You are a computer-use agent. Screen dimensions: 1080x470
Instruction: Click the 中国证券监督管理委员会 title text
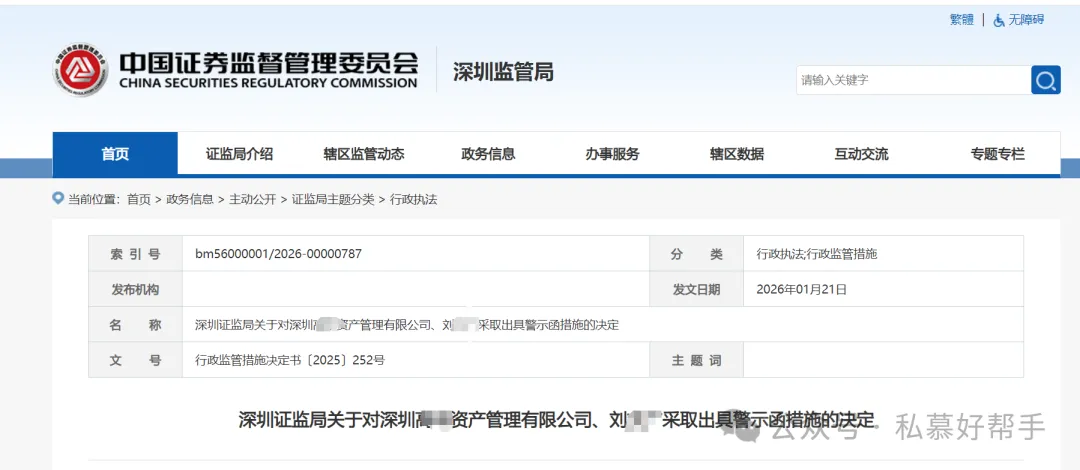(269, 62)
